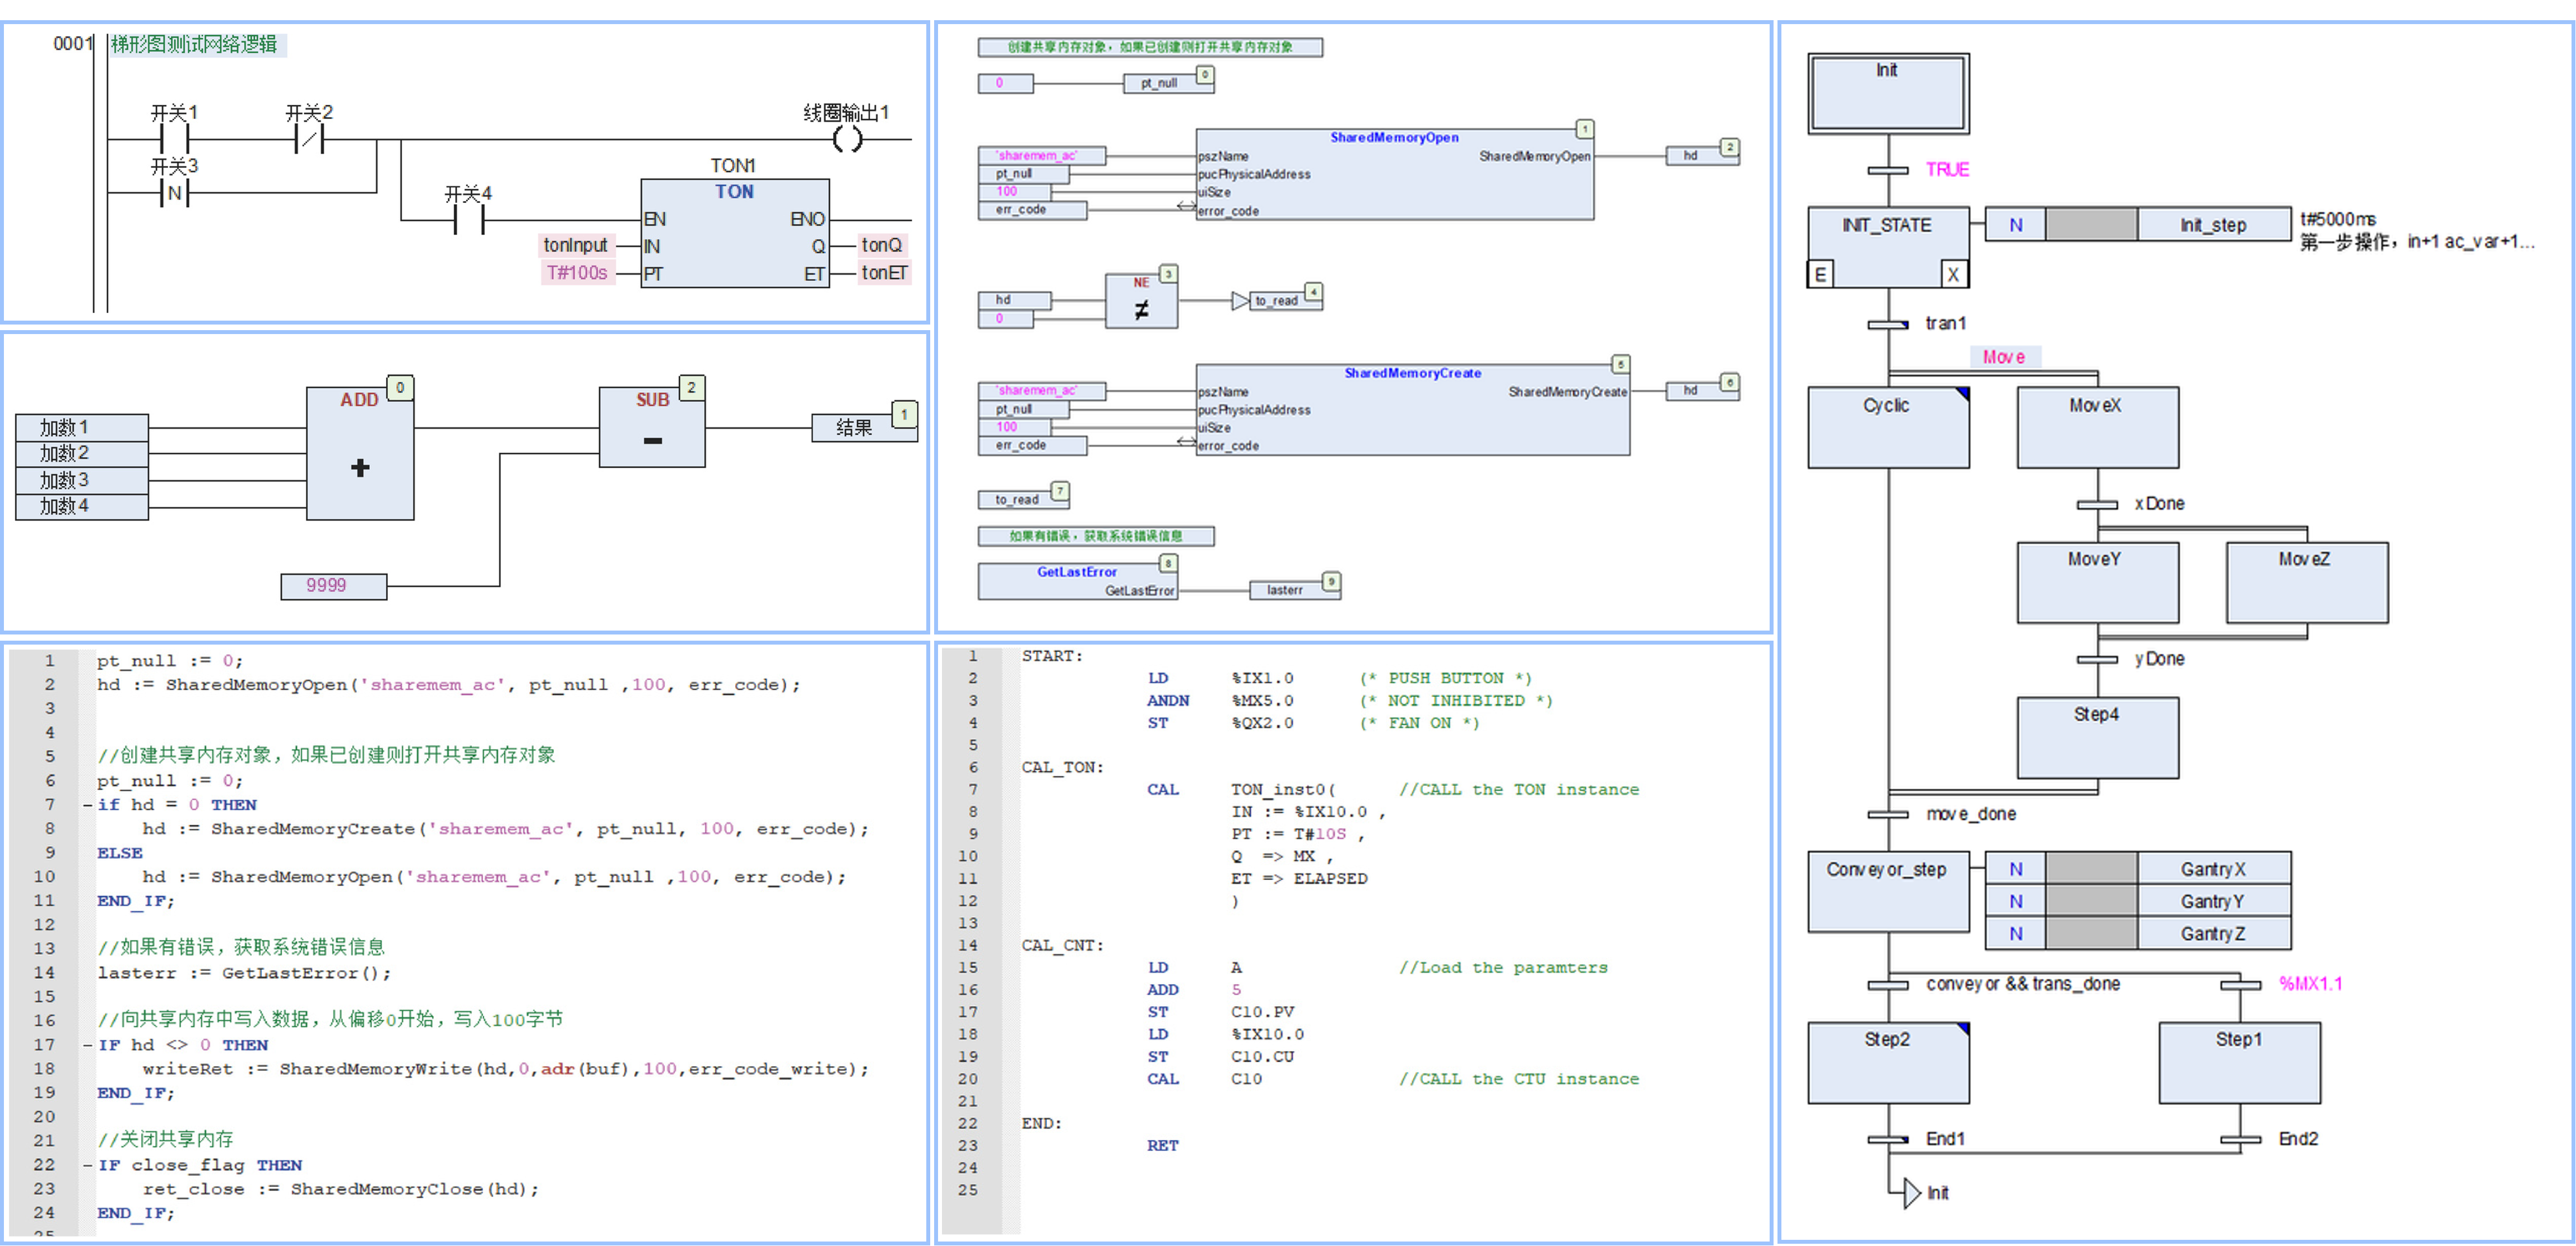This screenshot has height=1246, width=2576.
Task: Click the tonQ output variable
Action: click(882, 245)
